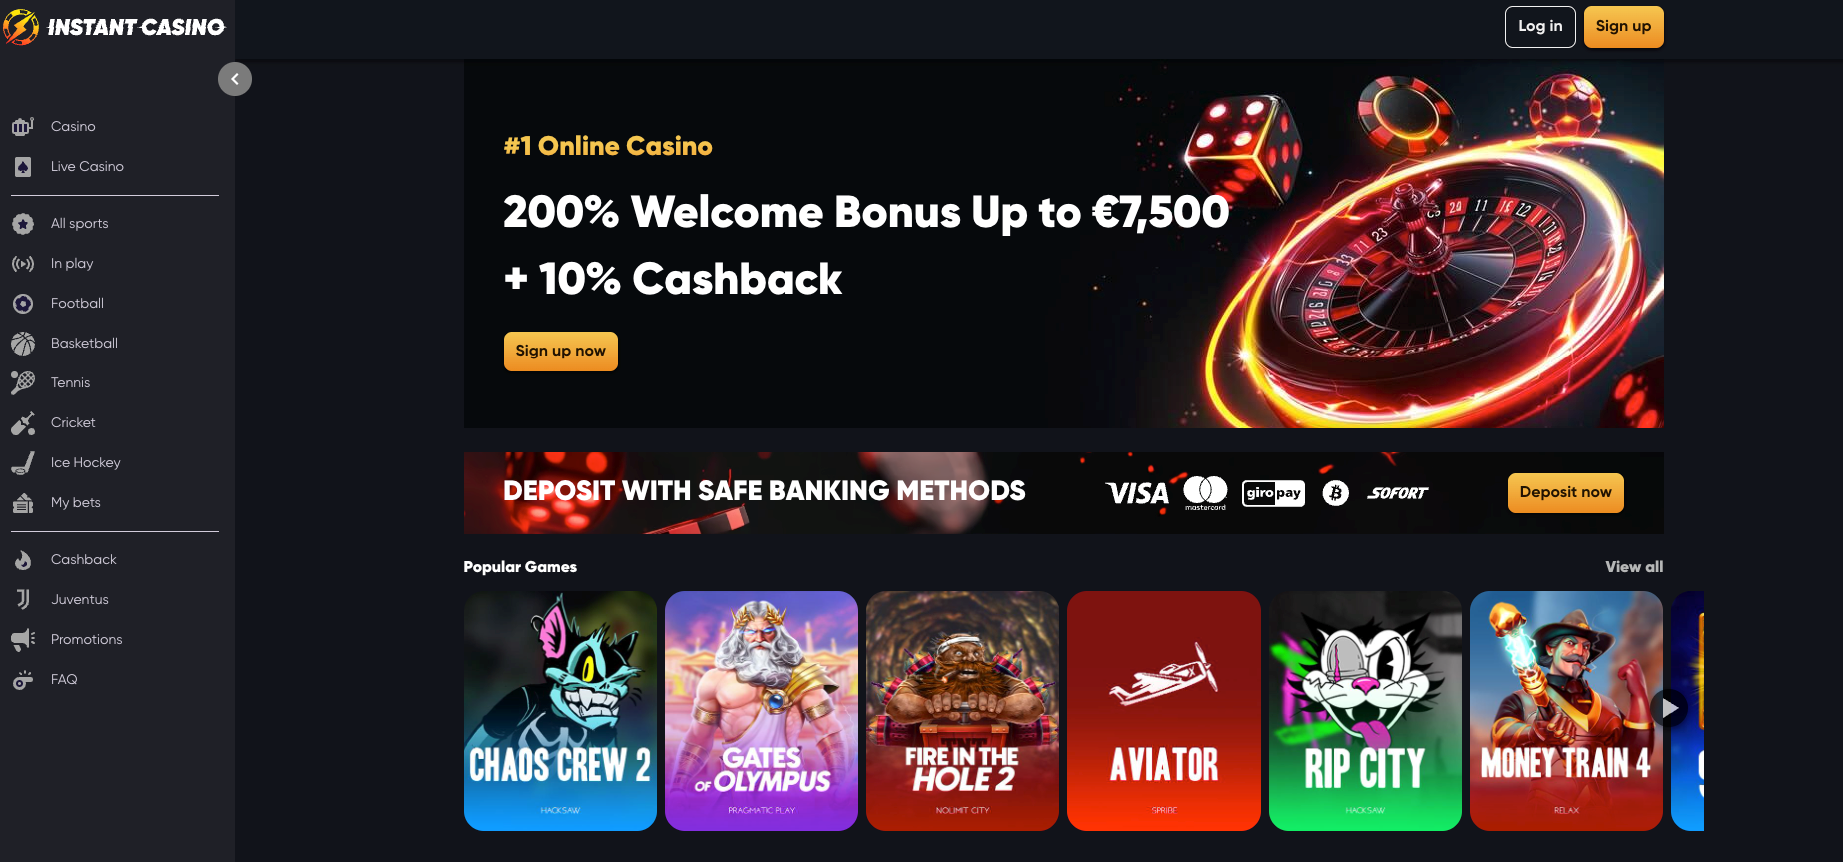Click the Promotions megaphone icon
The image size is (1843, 862).
coord(23,640)
